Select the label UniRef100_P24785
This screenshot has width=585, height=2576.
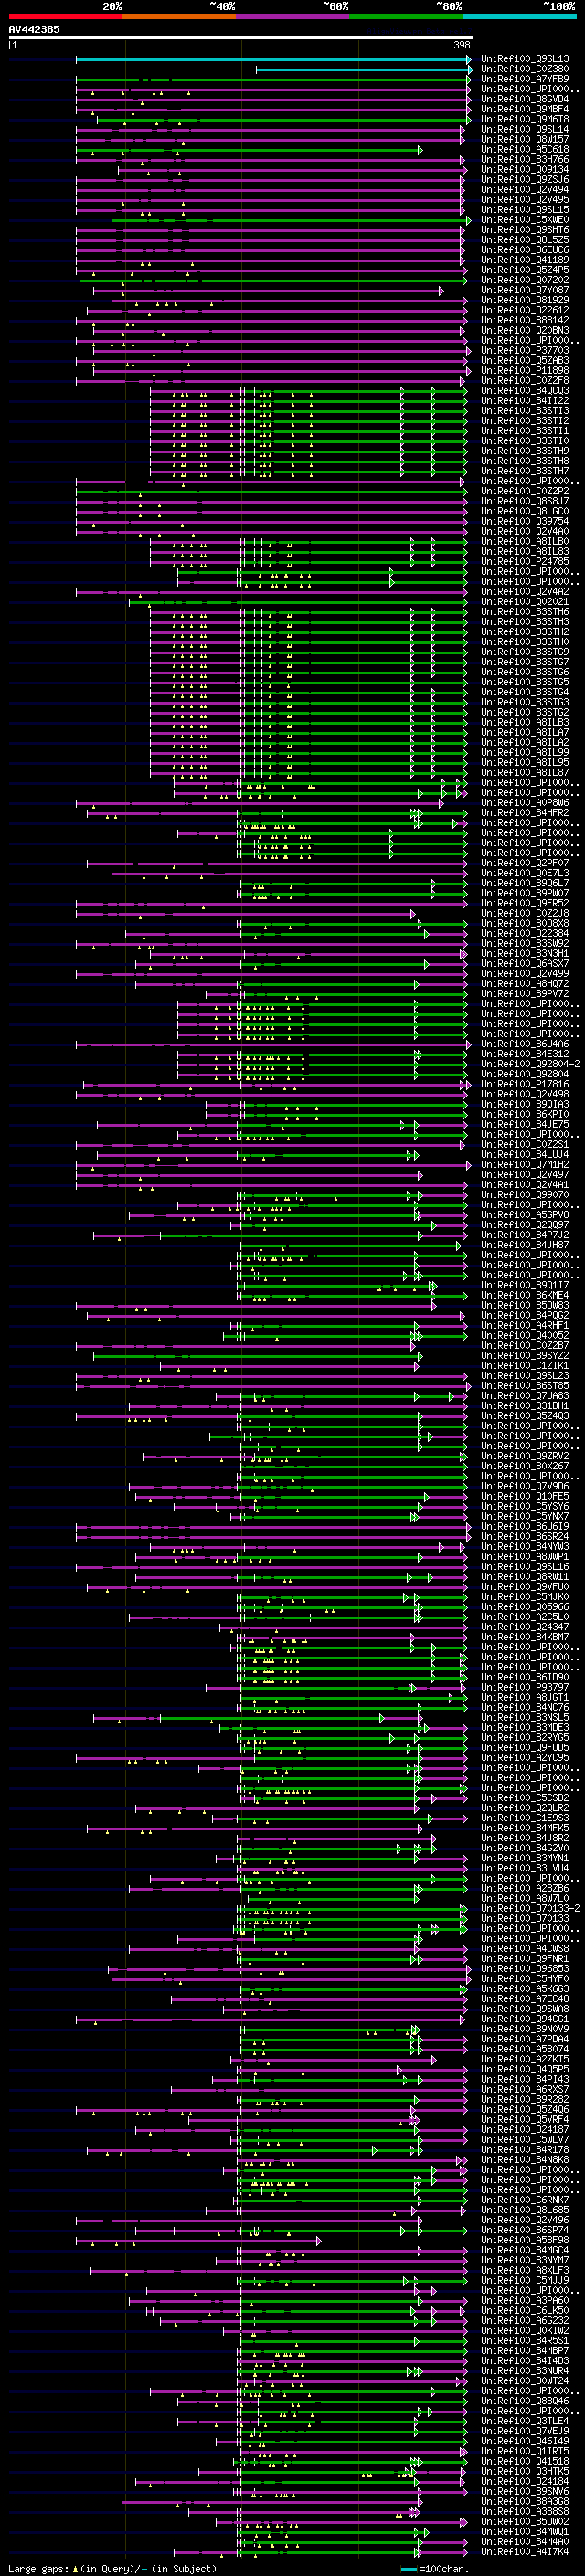click(x=525, y=562)
